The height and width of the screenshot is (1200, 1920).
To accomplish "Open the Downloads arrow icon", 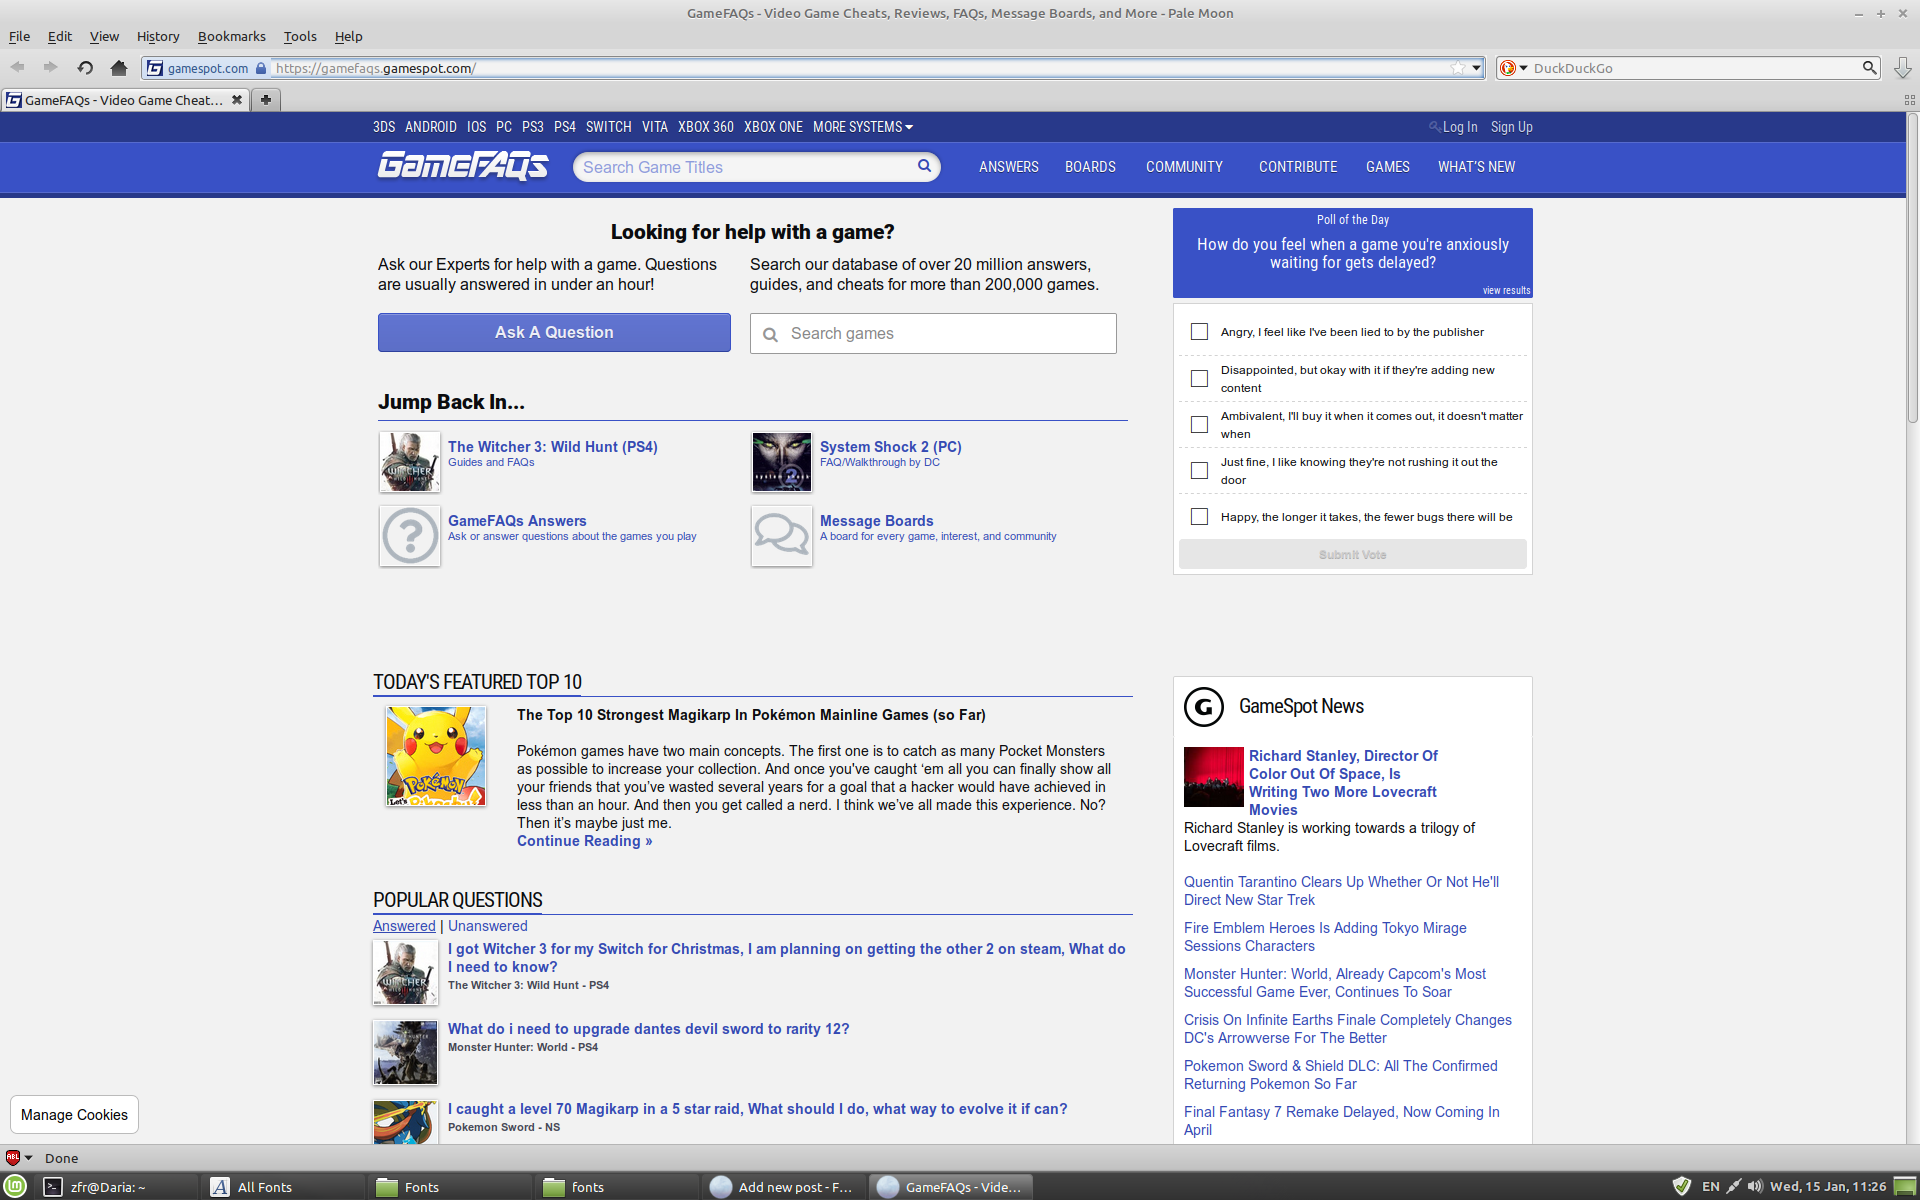I will click(x=1902, y=68).
